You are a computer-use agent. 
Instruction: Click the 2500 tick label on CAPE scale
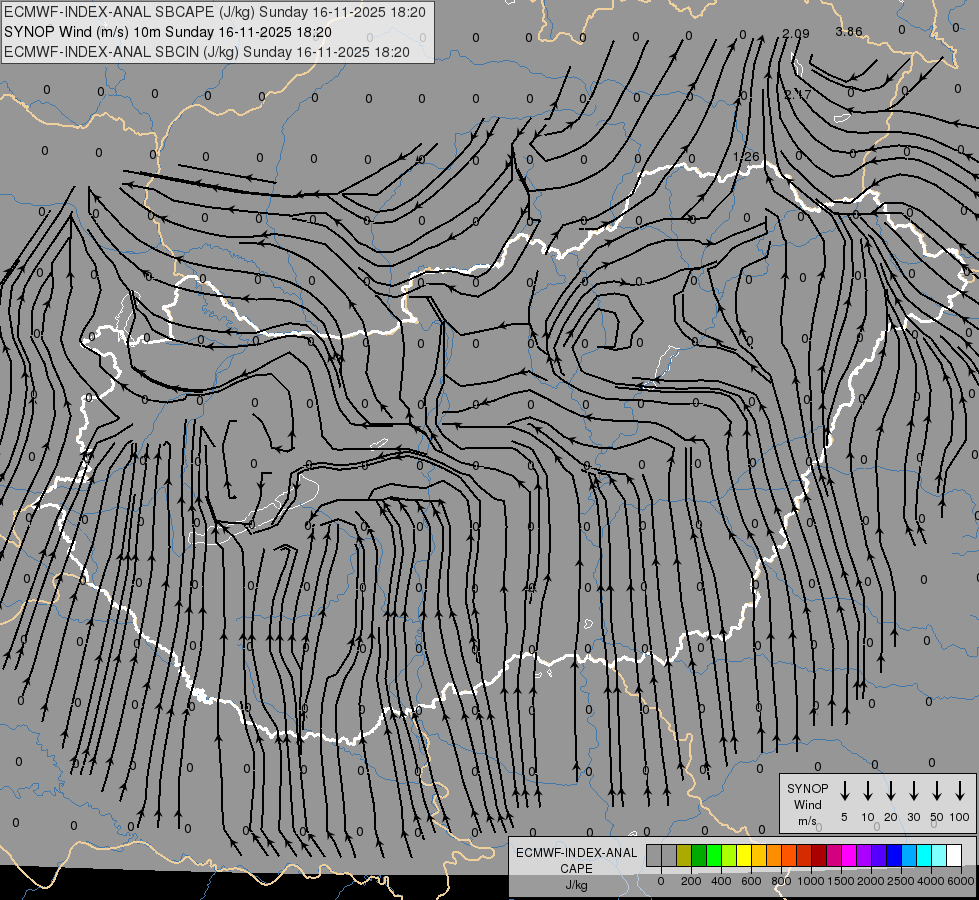(x=901, y=881)
